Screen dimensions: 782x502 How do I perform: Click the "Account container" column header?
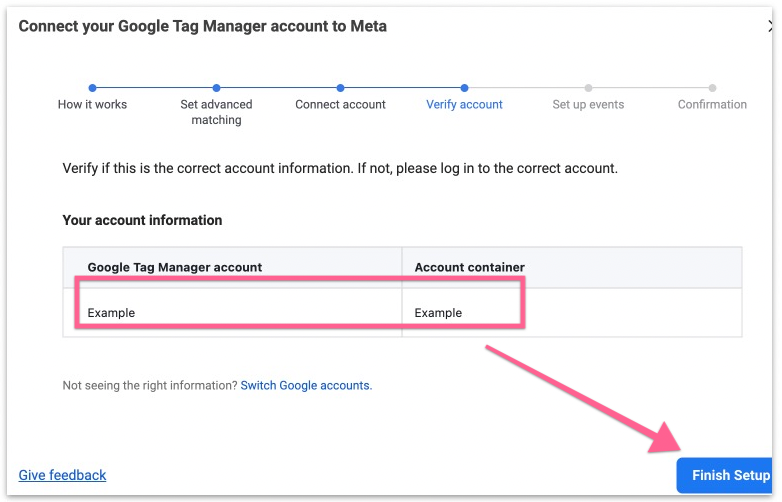point(469,267)
